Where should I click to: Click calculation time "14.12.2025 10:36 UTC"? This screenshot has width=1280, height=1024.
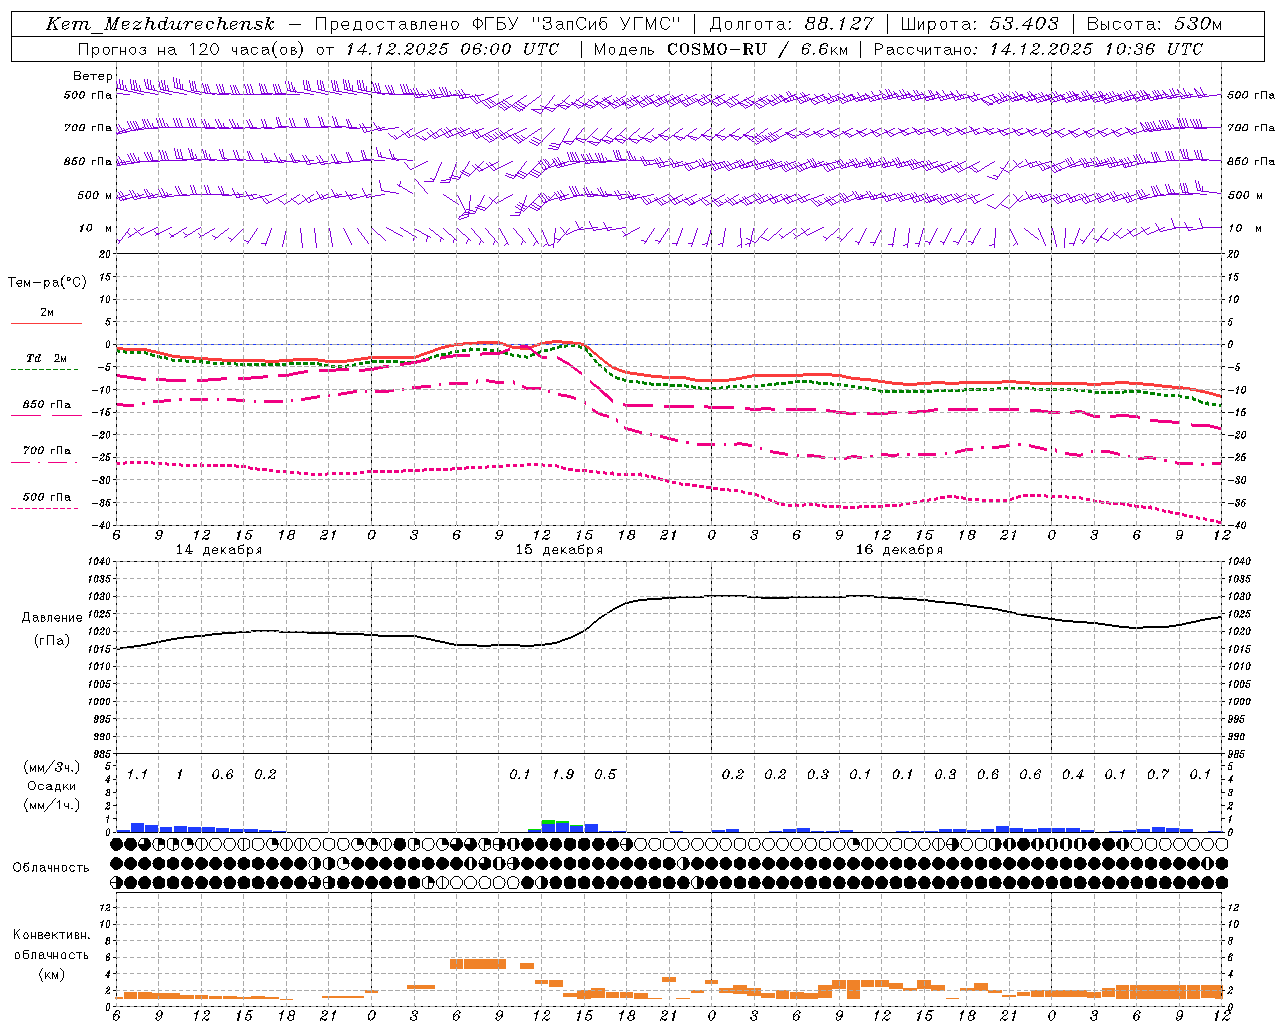[1096, 49]
